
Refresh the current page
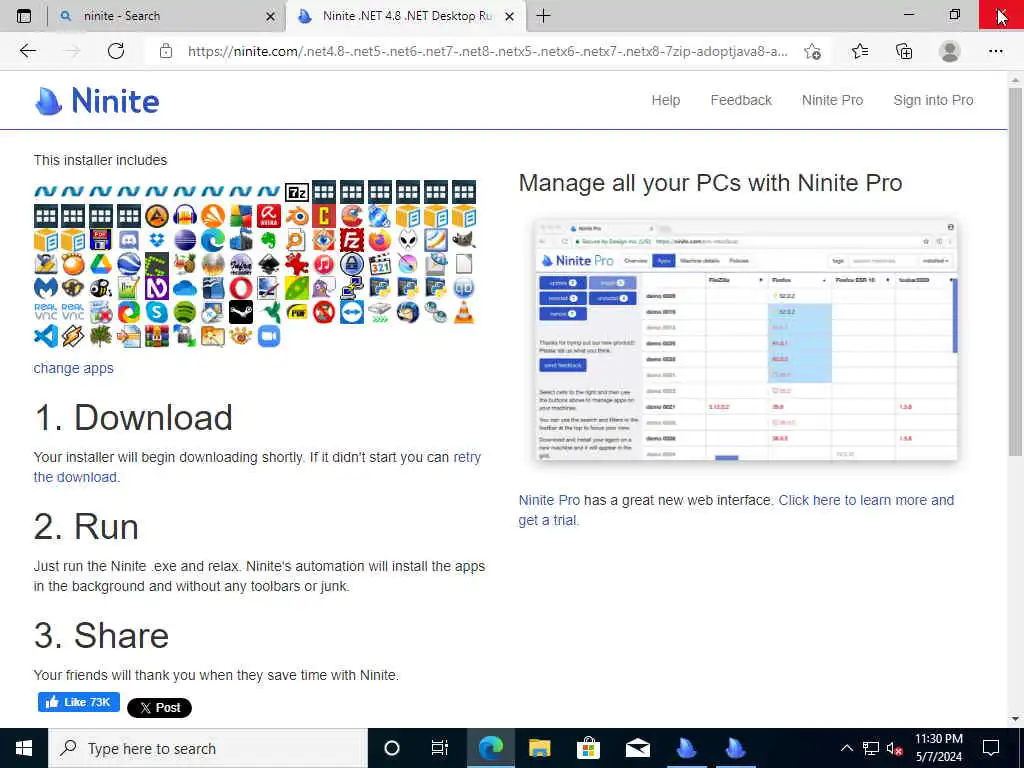[x=116, y=51]
